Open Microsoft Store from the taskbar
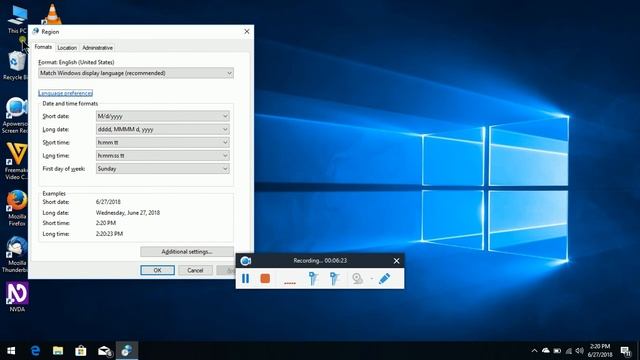The height and width of the screenshot is (360, 640). [81, 351]
